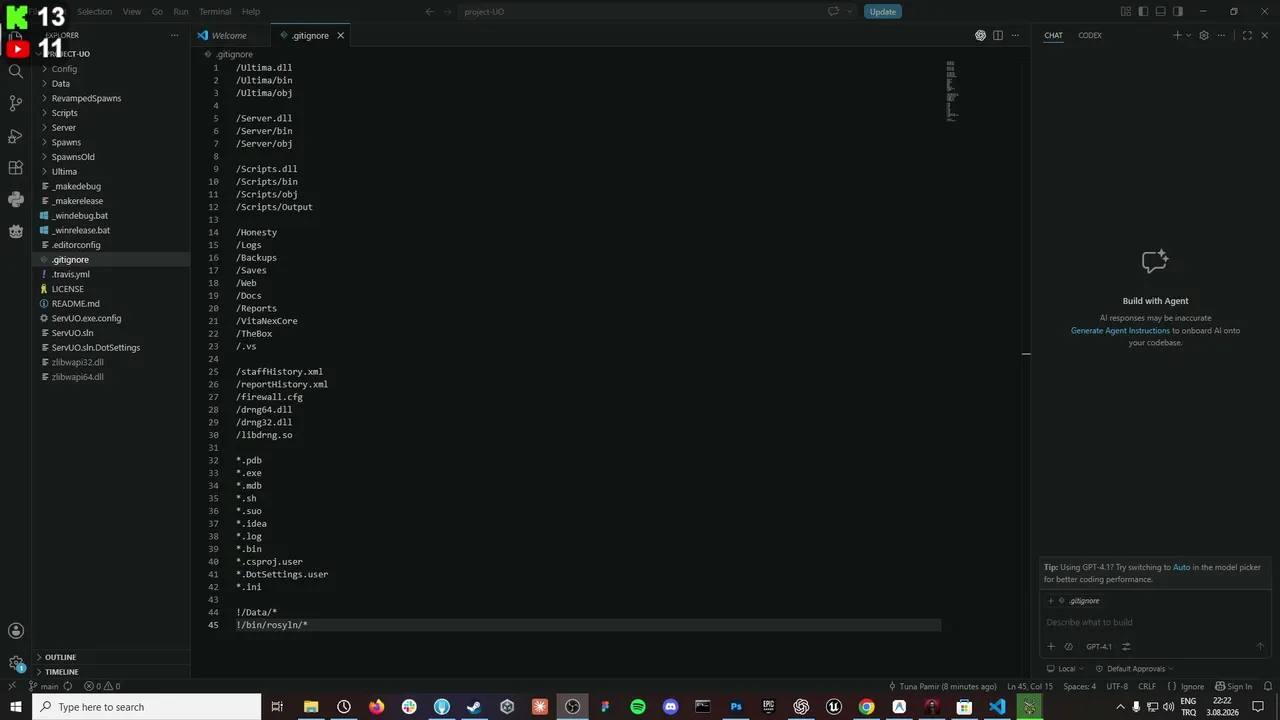Open the Search view in activity bar
Viewport: 1280px width, 720px height.
[15, 71]
